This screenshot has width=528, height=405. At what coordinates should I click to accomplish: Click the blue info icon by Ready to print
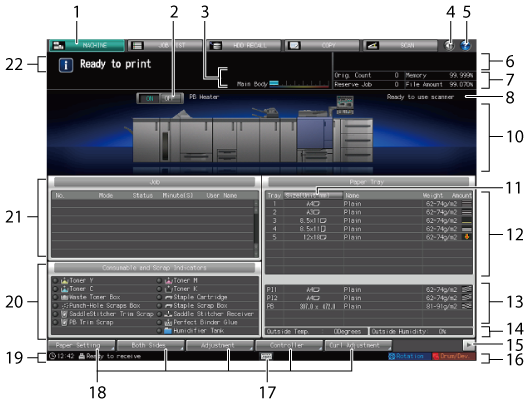point(66,65)
